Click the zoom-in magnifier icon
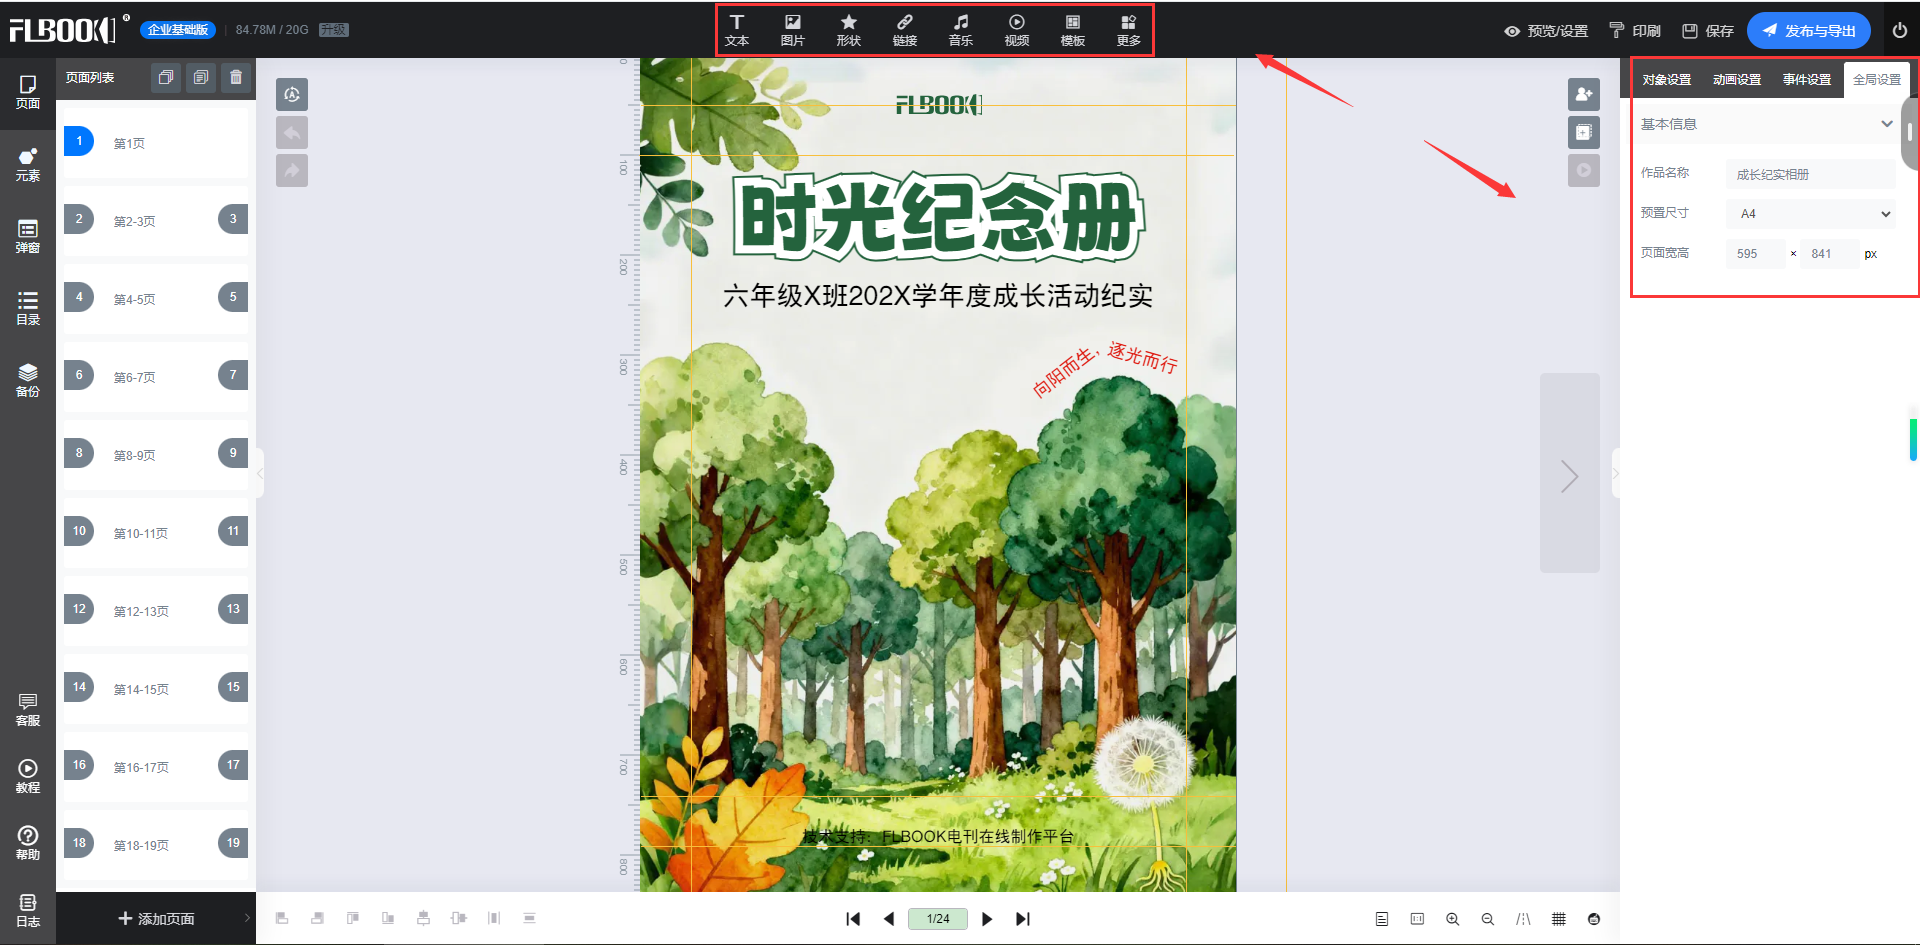Viewport: 1920px width, 945px height. pyautogui.click(x=1452, y=919)
